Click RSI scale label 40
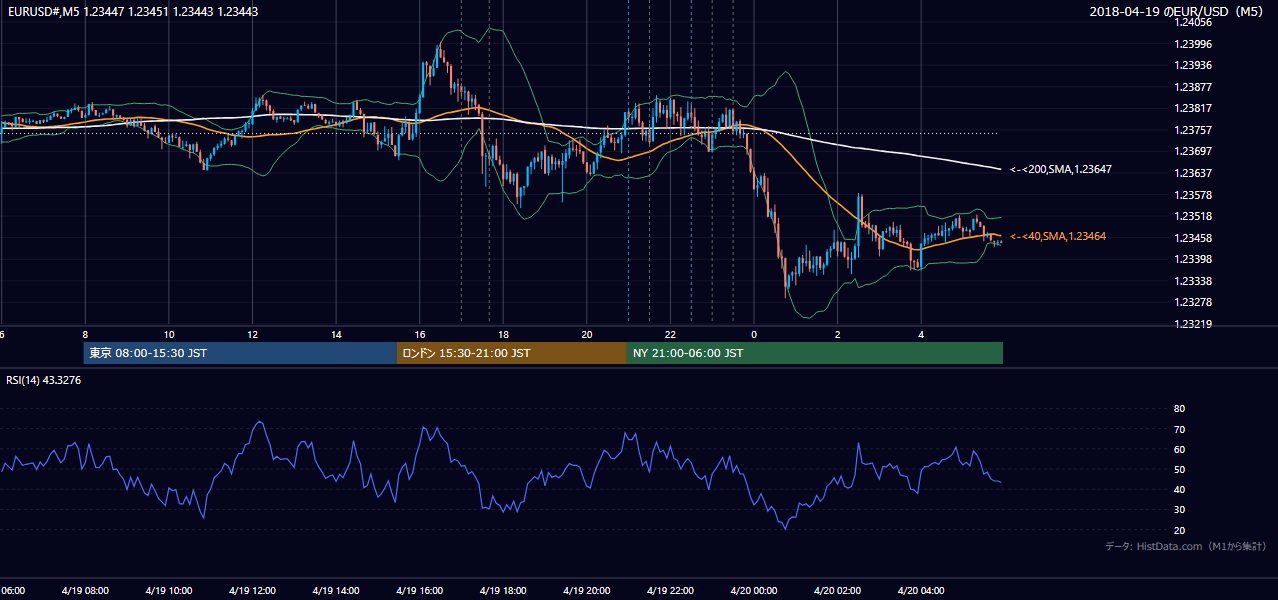1278x600 pixels. coord(1179,489)
